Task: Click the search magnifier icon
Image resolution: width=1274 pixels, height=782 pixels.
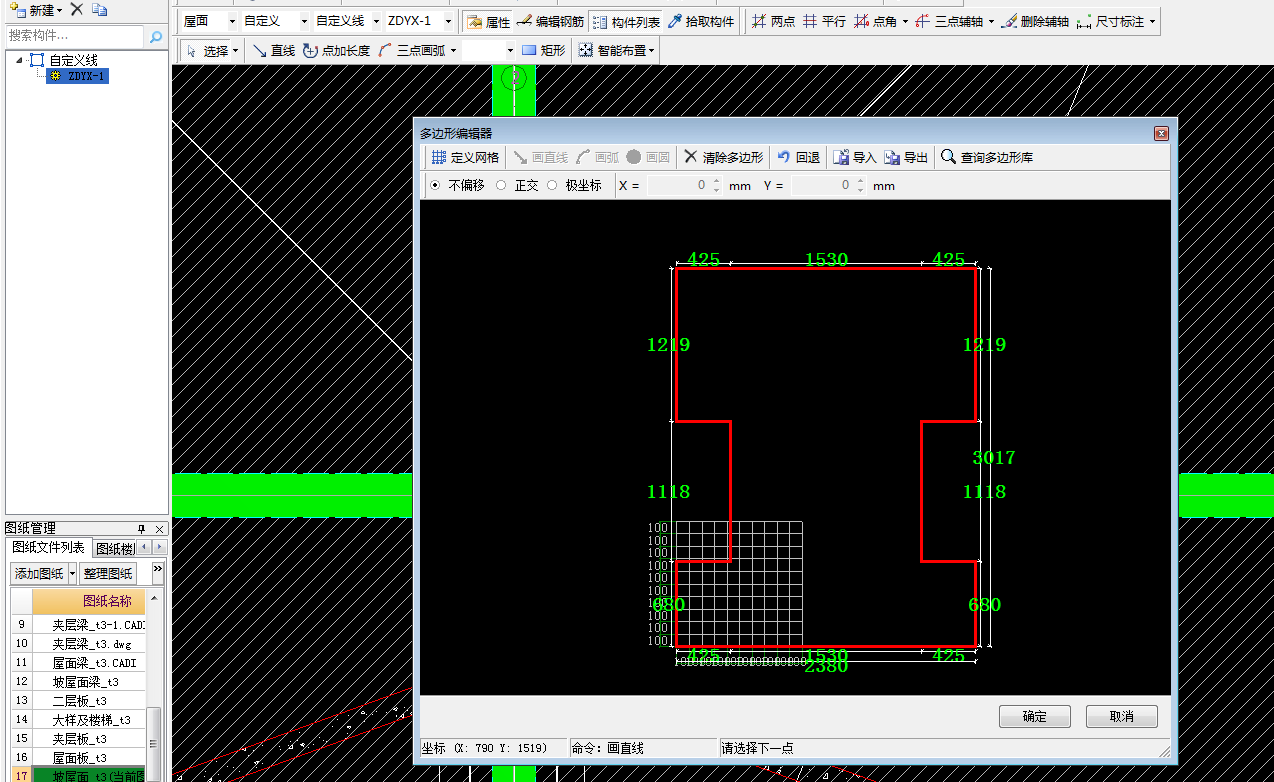Action: tap(156, 37)
